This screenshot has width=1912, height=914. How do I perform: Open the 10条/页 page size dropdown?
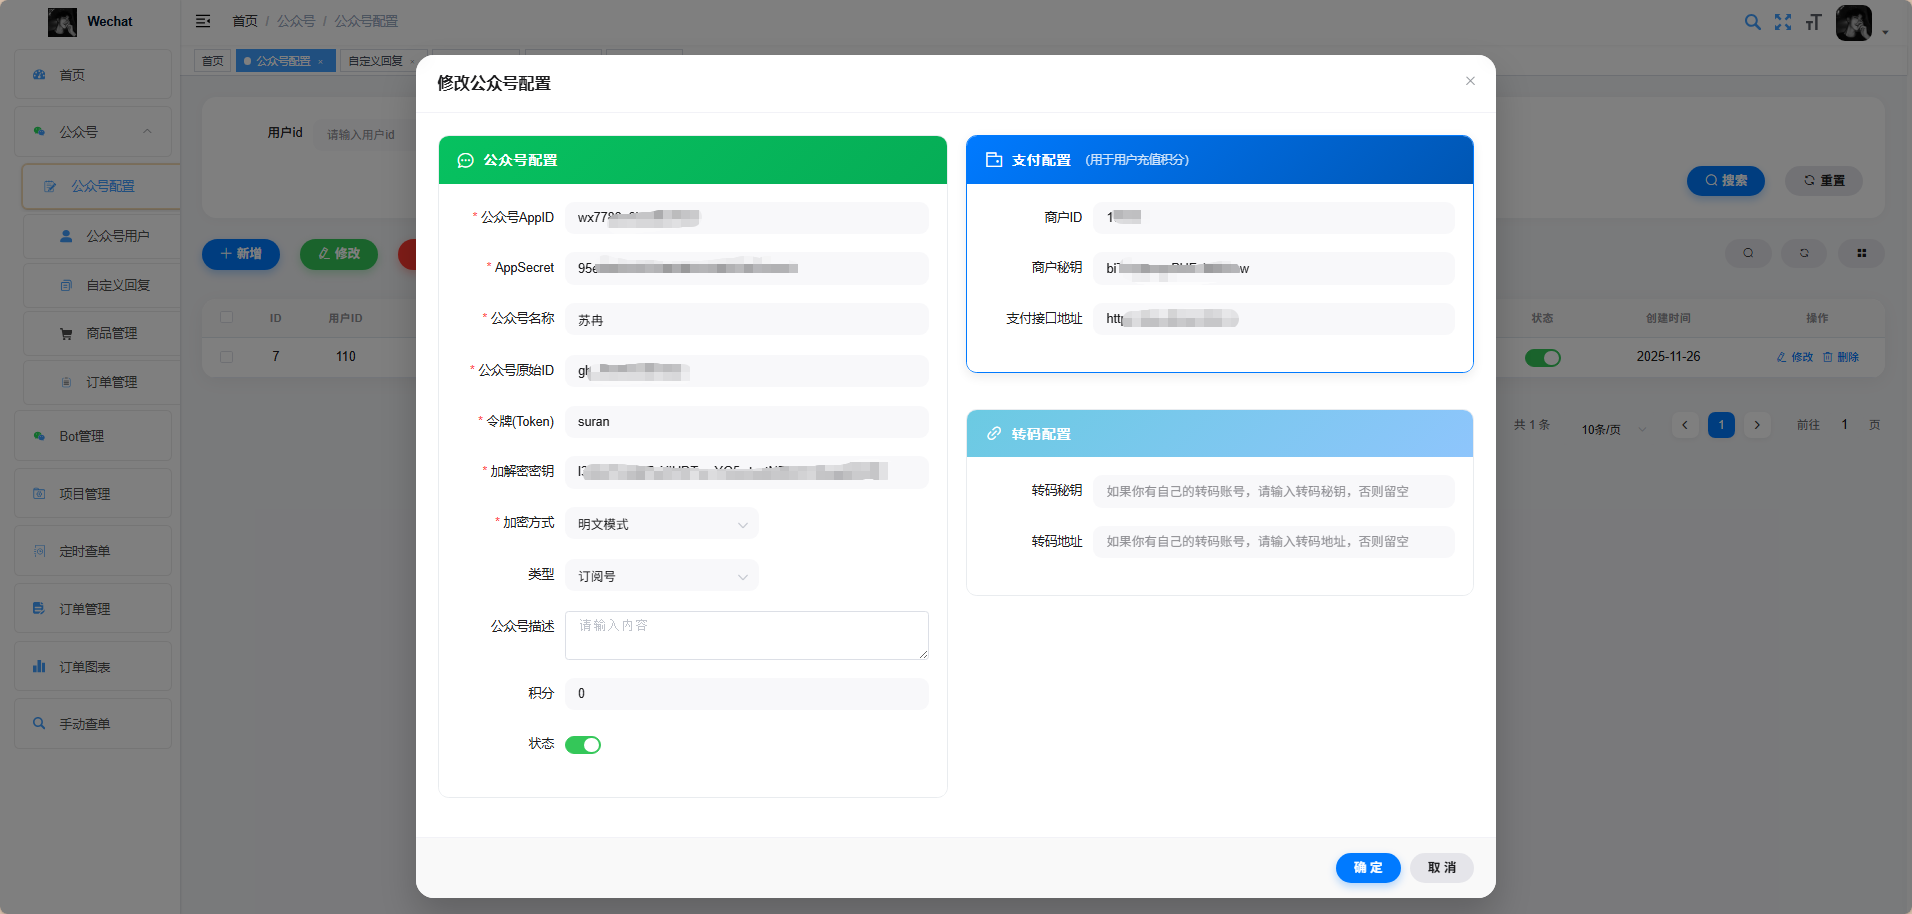pos(1612,429)
